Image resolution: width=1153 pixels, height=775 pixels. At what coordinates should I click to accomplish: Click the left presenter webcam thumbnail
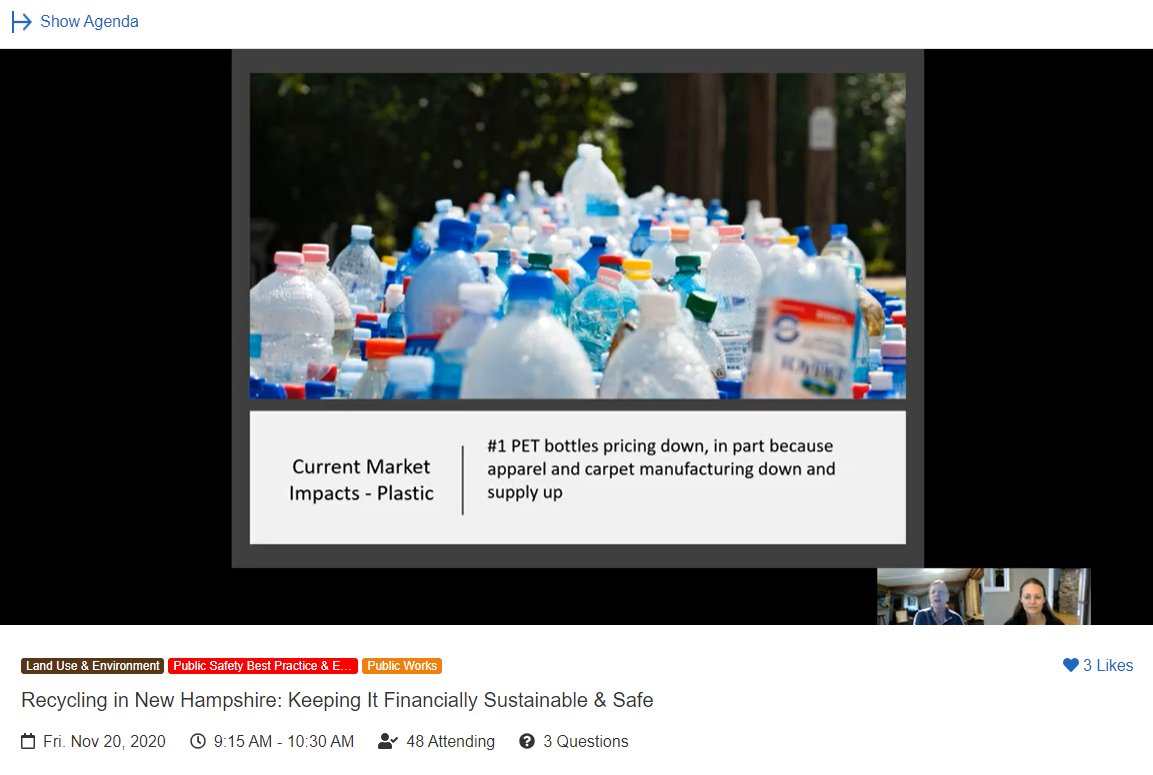[x=929, y=596]
